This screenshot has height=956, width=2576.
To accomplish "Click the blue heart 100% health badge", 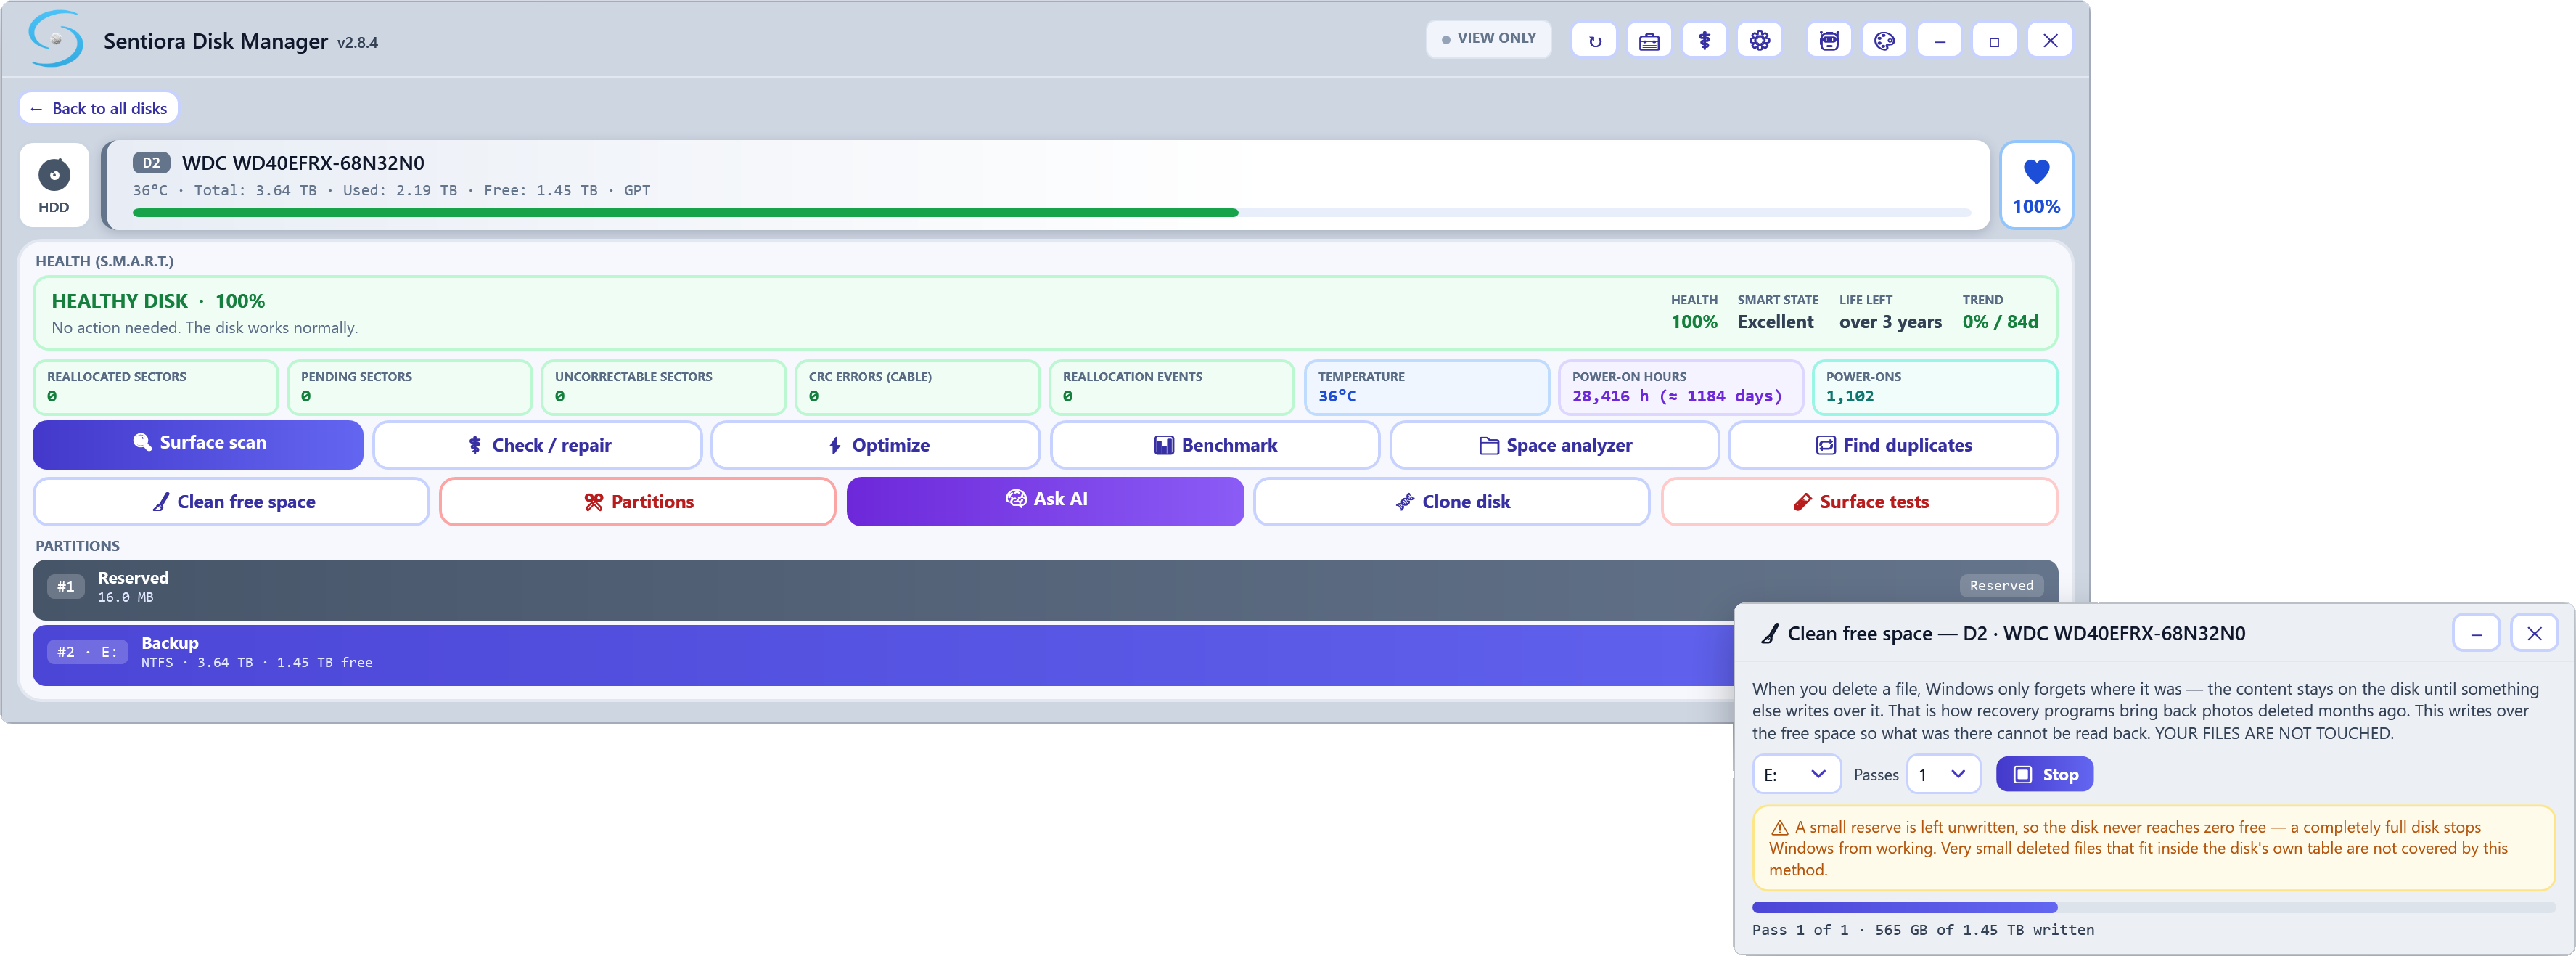I will 2036,185.
